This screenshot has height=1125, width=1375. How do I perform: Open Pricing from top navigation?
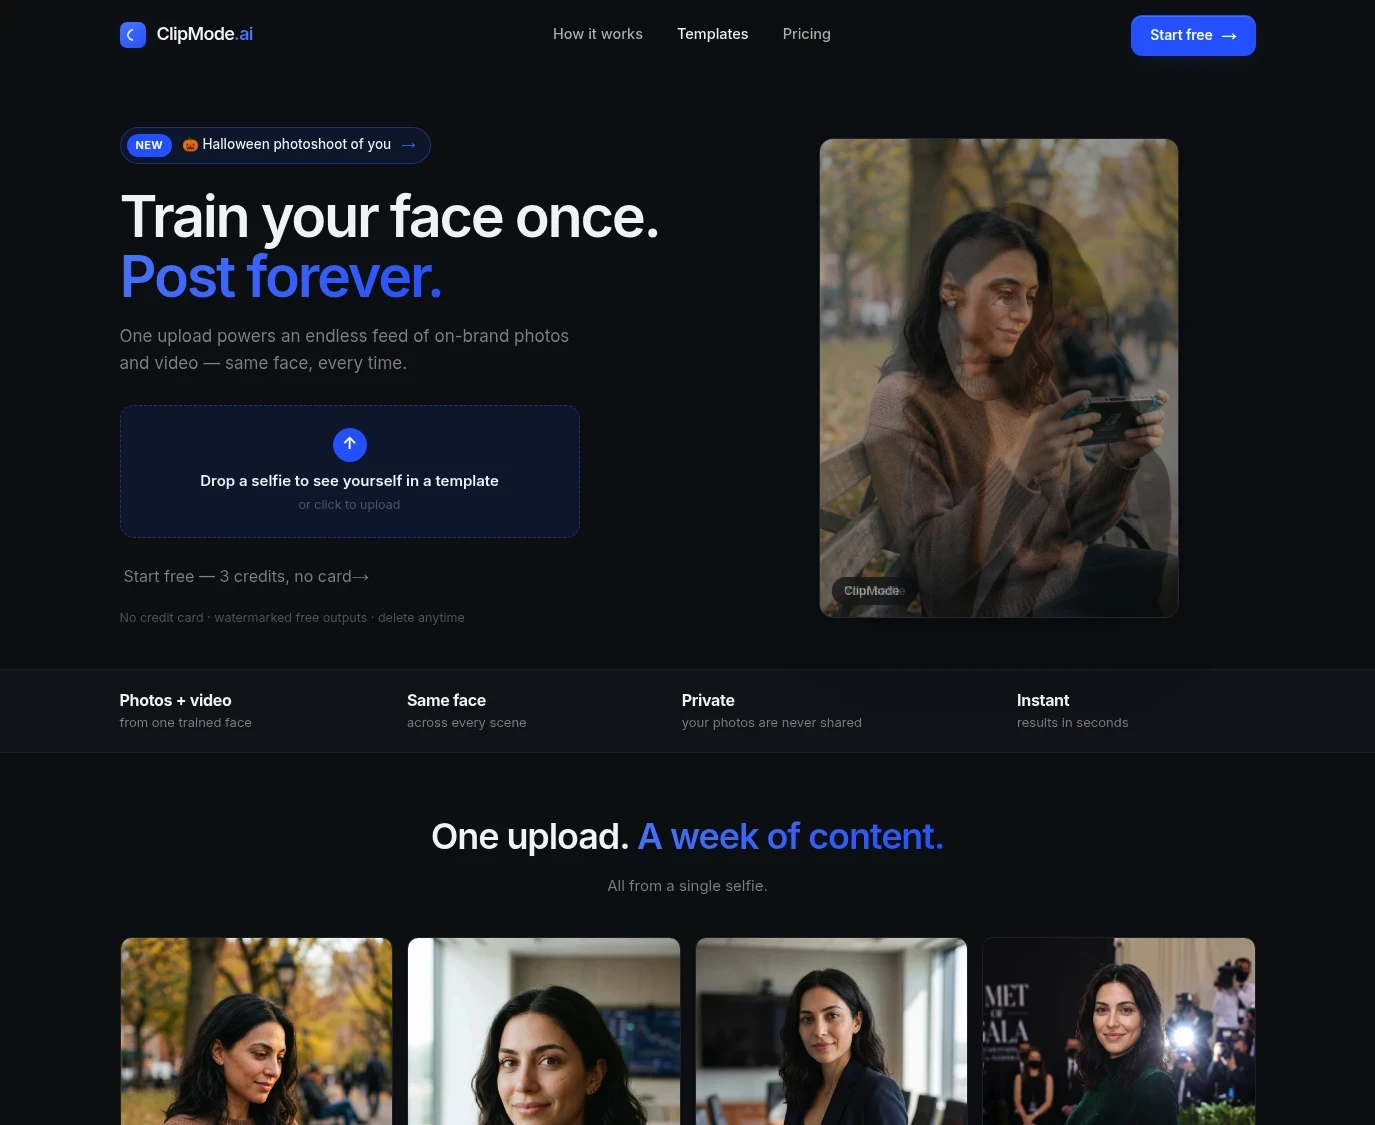point(806,34)
